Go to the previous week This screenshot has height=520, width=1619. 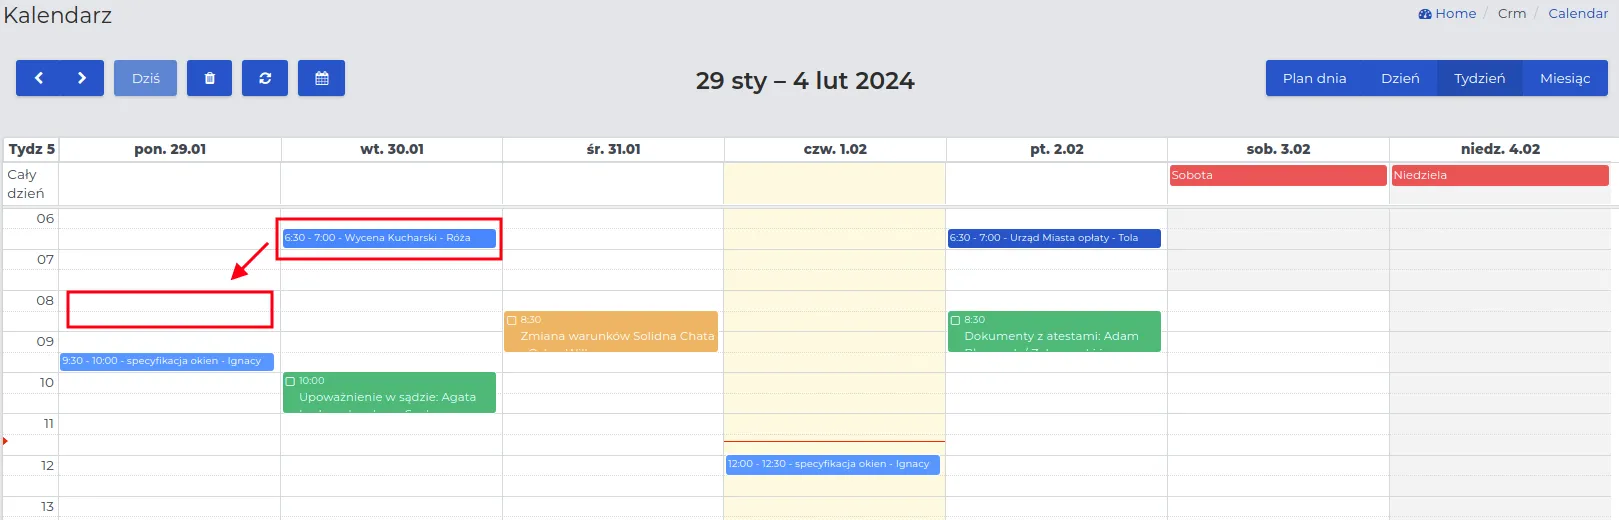click(38, 78)
